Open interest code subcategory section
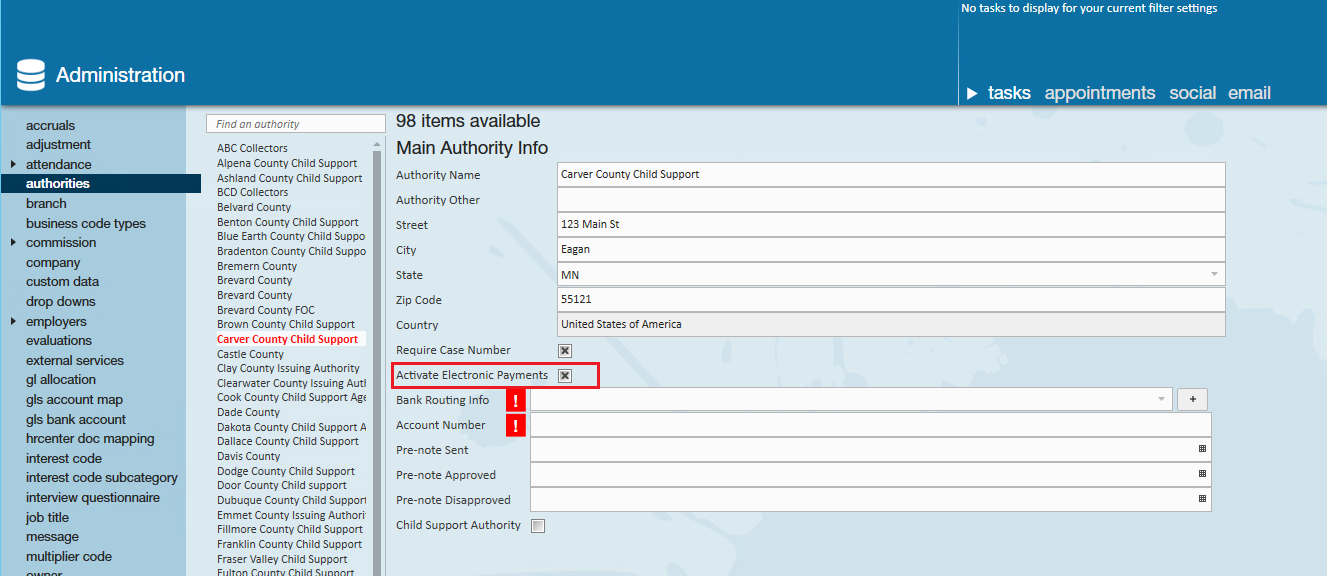This screenshot has height=576, width=1327. point(102,477)
